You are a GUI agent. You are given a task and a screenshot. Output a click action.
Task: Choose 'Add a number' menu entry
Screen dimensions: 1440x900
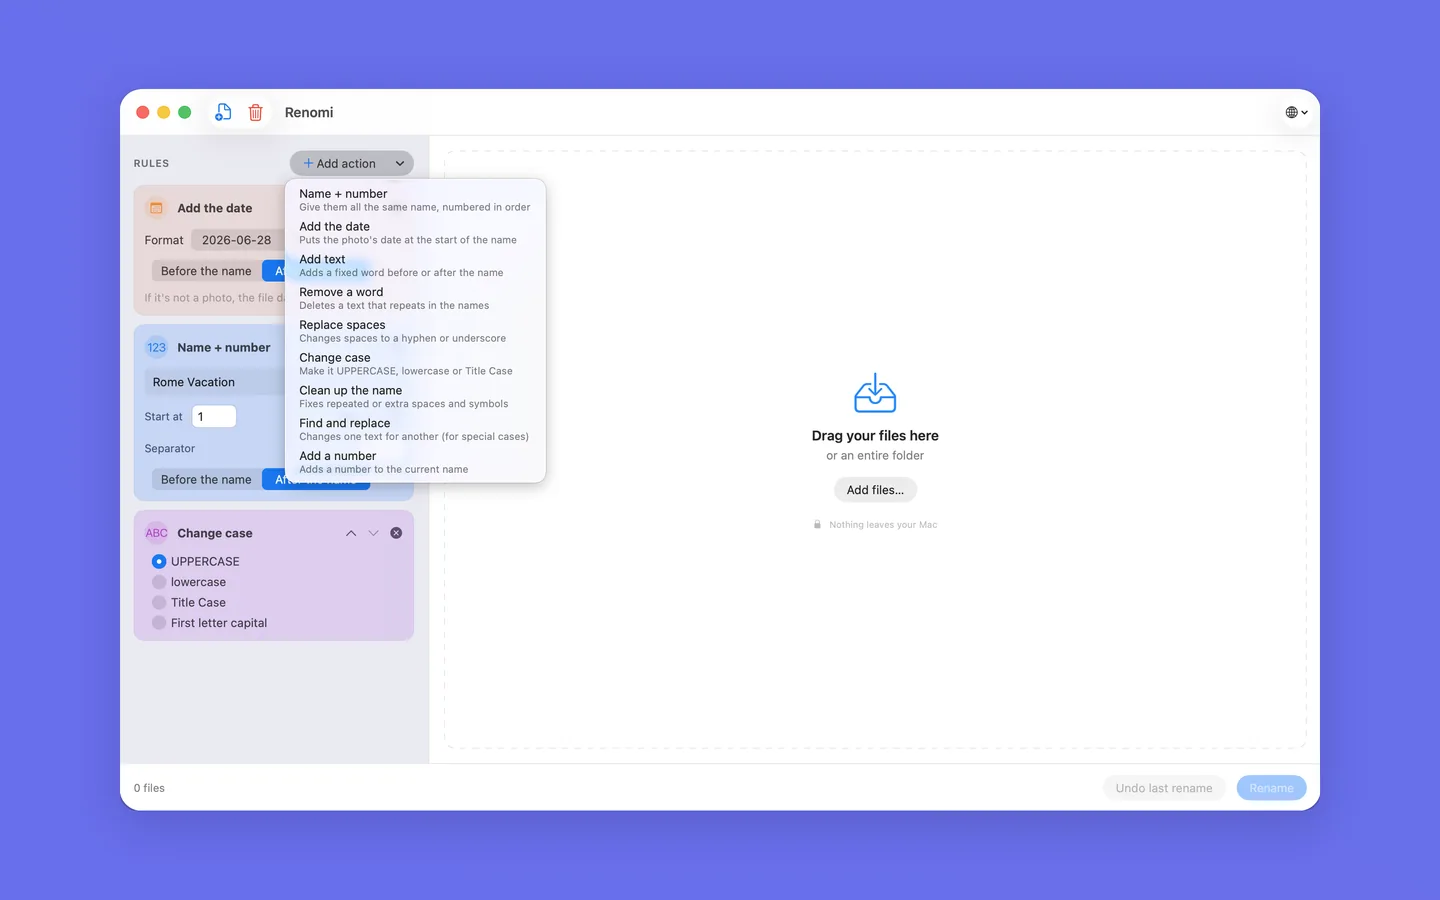415,462
